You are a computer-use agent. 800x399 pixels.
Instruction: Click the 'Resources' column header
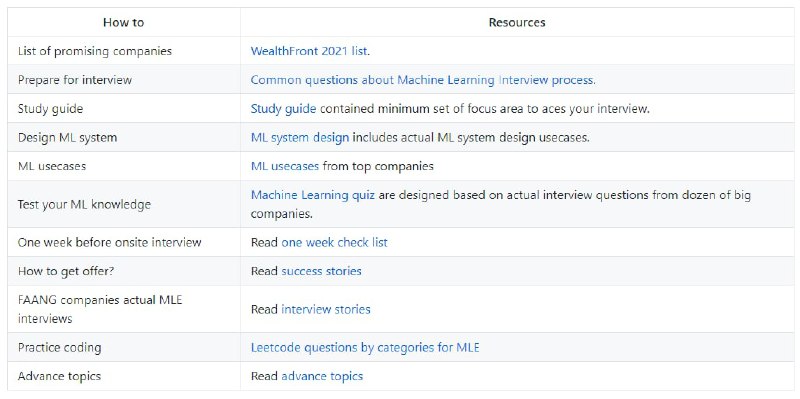[x=517, y=22]
